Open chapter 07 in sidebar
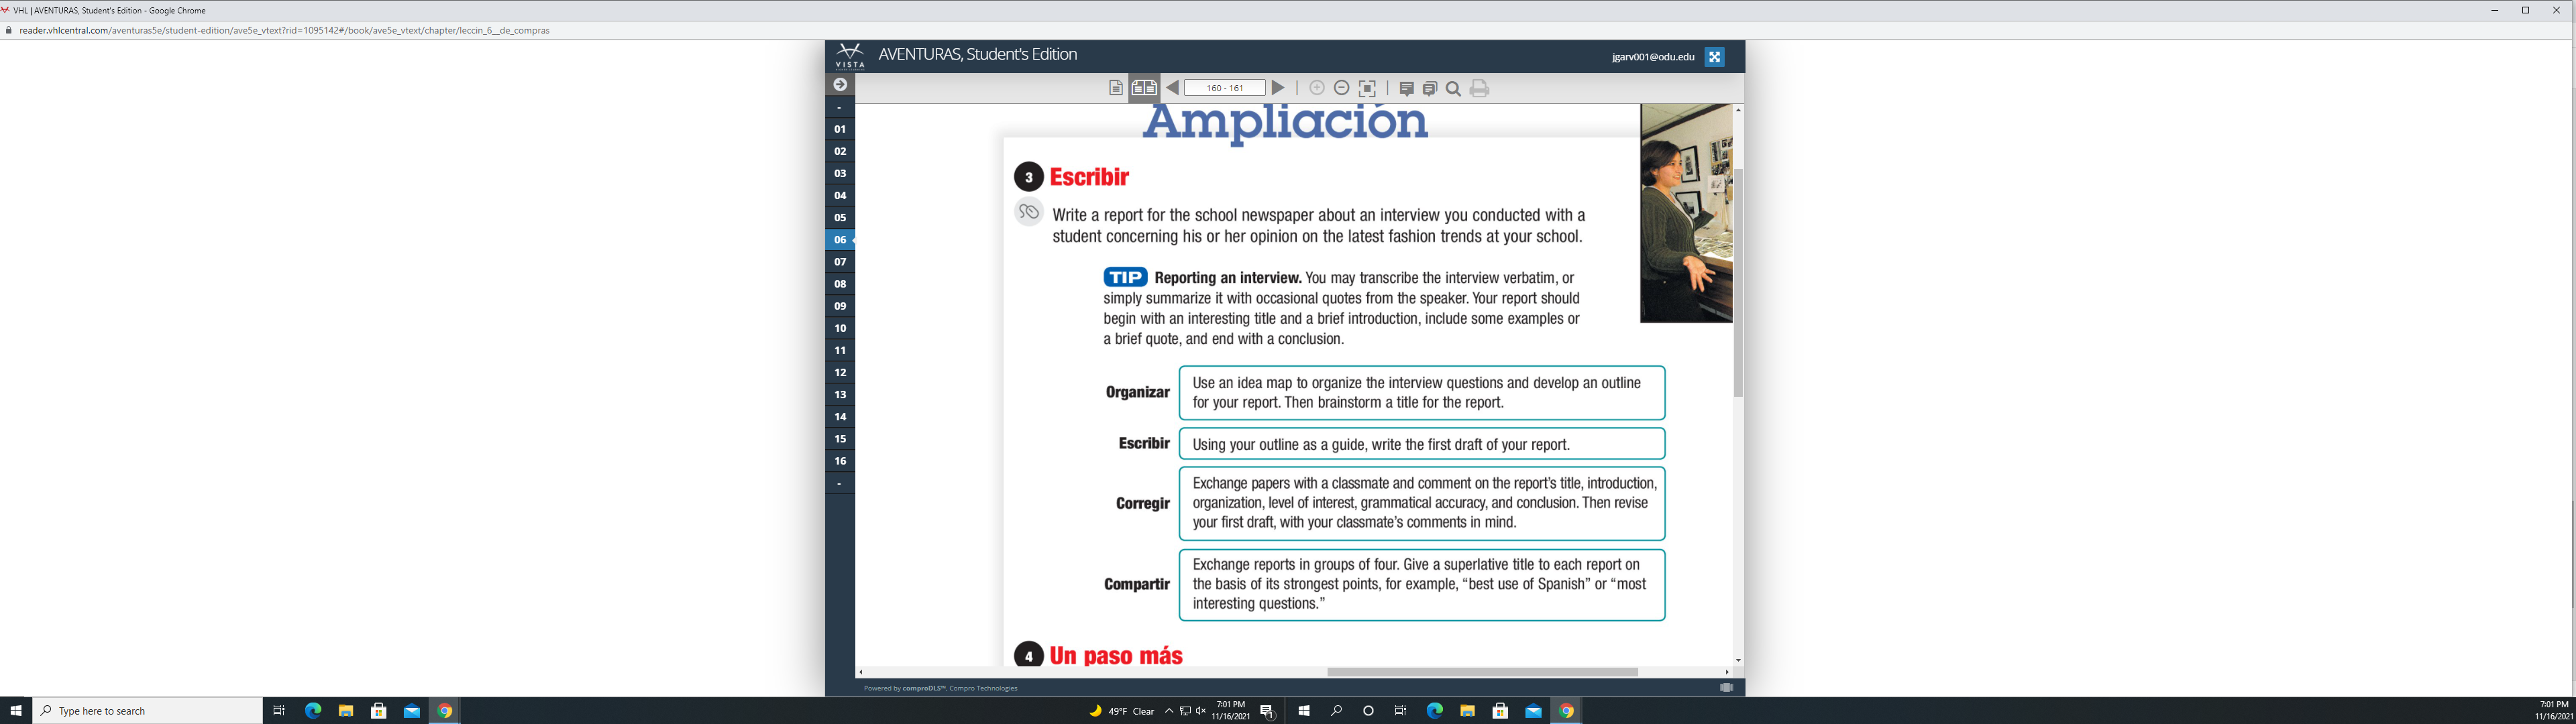The width and height of the screenshot is (2576, 724). (x=840, y=262)
